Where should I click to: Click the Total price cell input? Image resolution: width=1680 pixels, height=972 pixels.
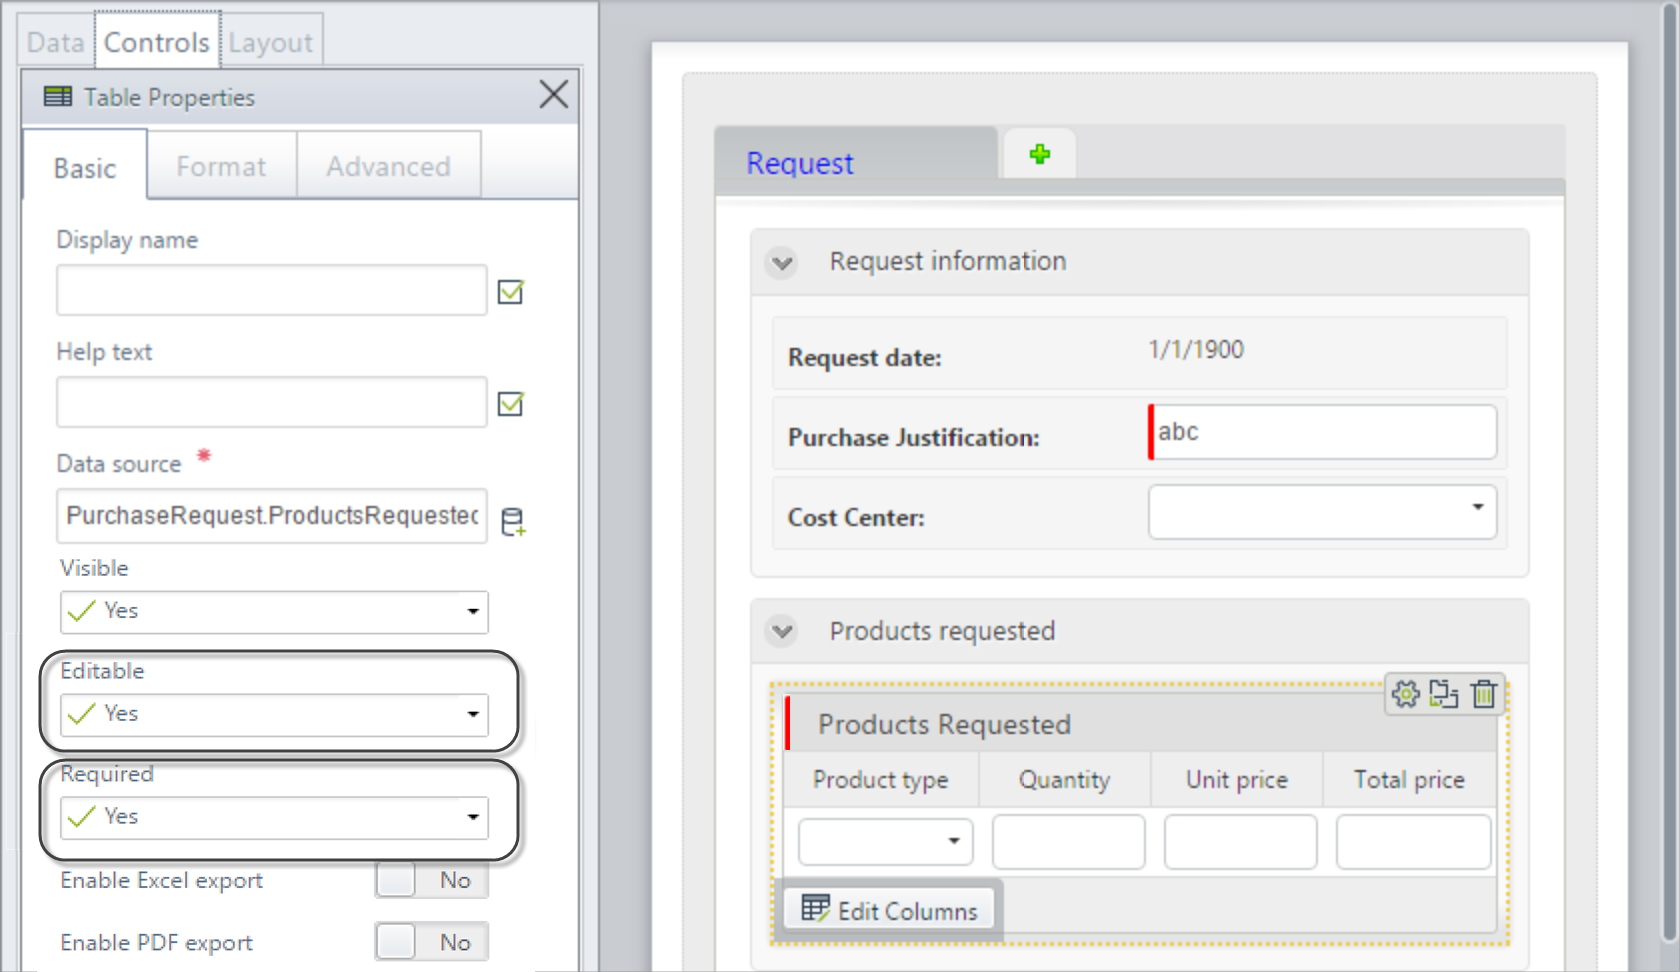(1413, 842)
